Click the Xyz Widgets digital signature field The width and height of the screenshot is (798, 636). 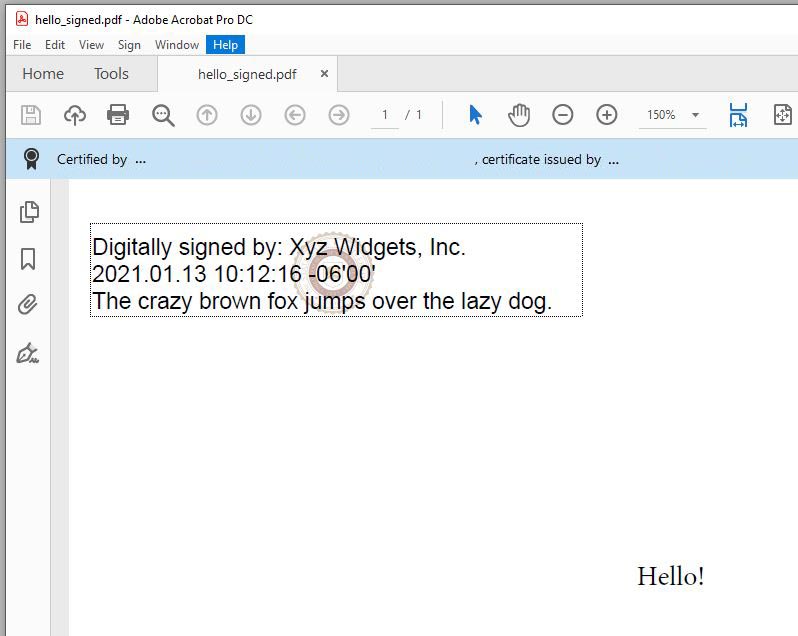pos(336,270)
